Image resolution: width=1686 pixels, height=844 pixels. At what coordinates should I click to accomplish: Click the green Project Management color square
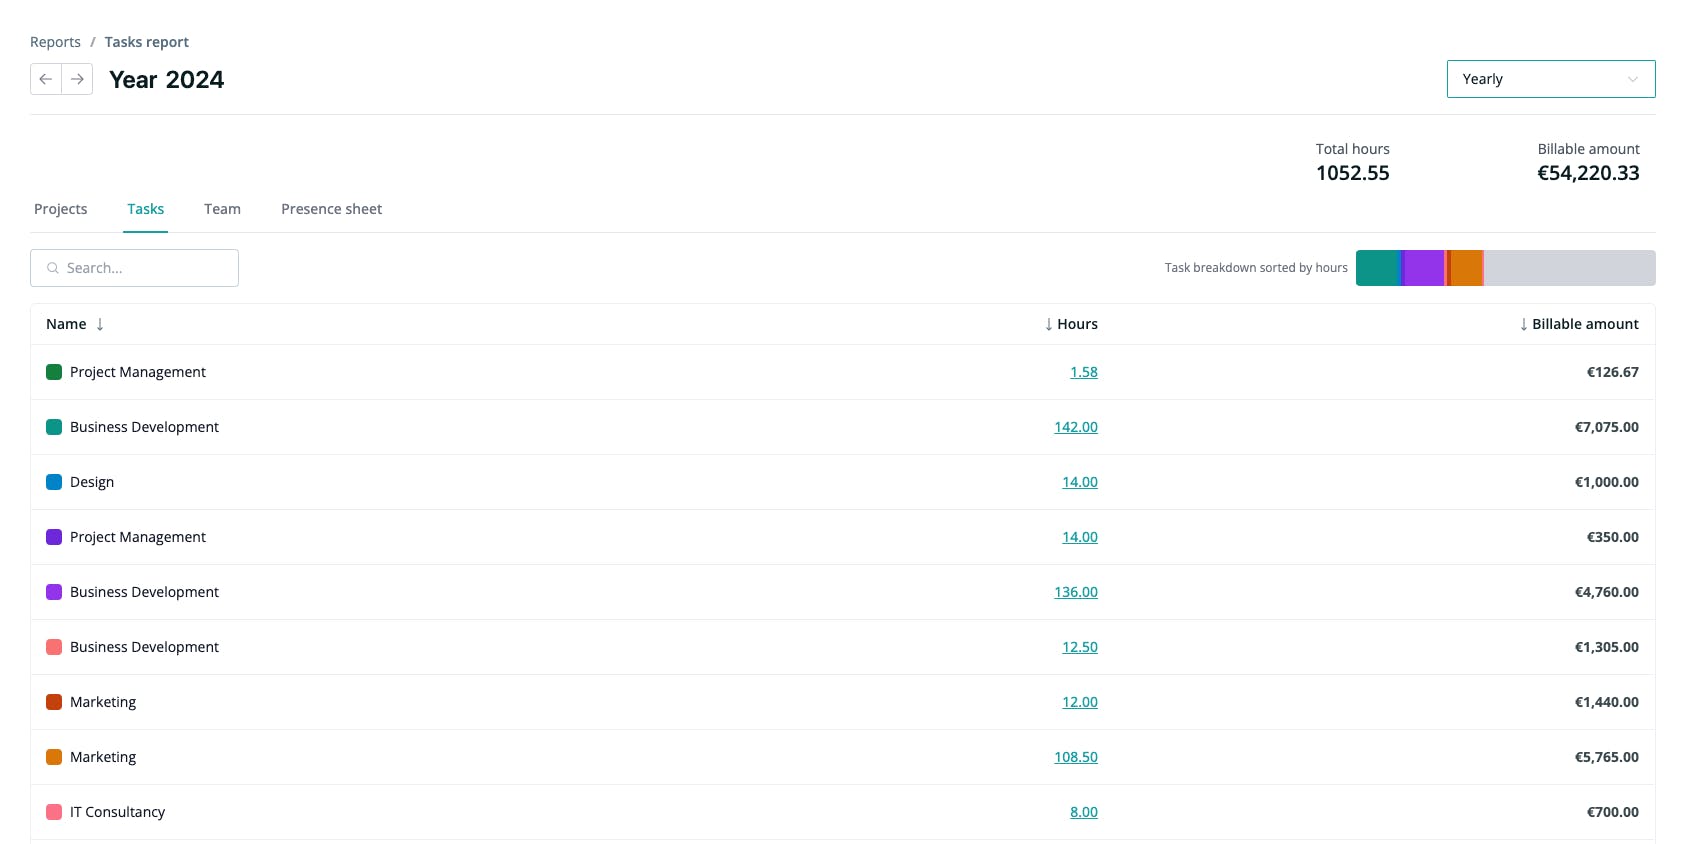(54, 372)
